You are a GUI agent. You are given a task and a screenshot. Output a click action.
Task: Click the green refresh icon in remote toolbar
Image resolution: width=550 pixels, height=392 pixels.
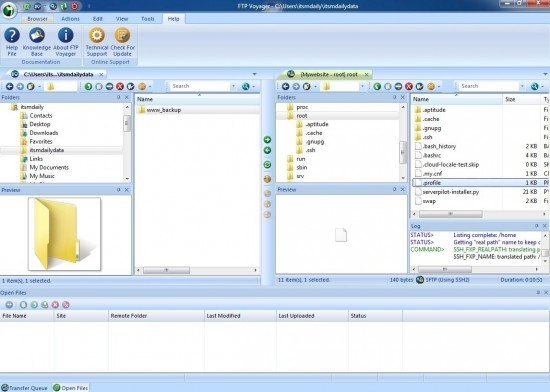pos(377,86)
